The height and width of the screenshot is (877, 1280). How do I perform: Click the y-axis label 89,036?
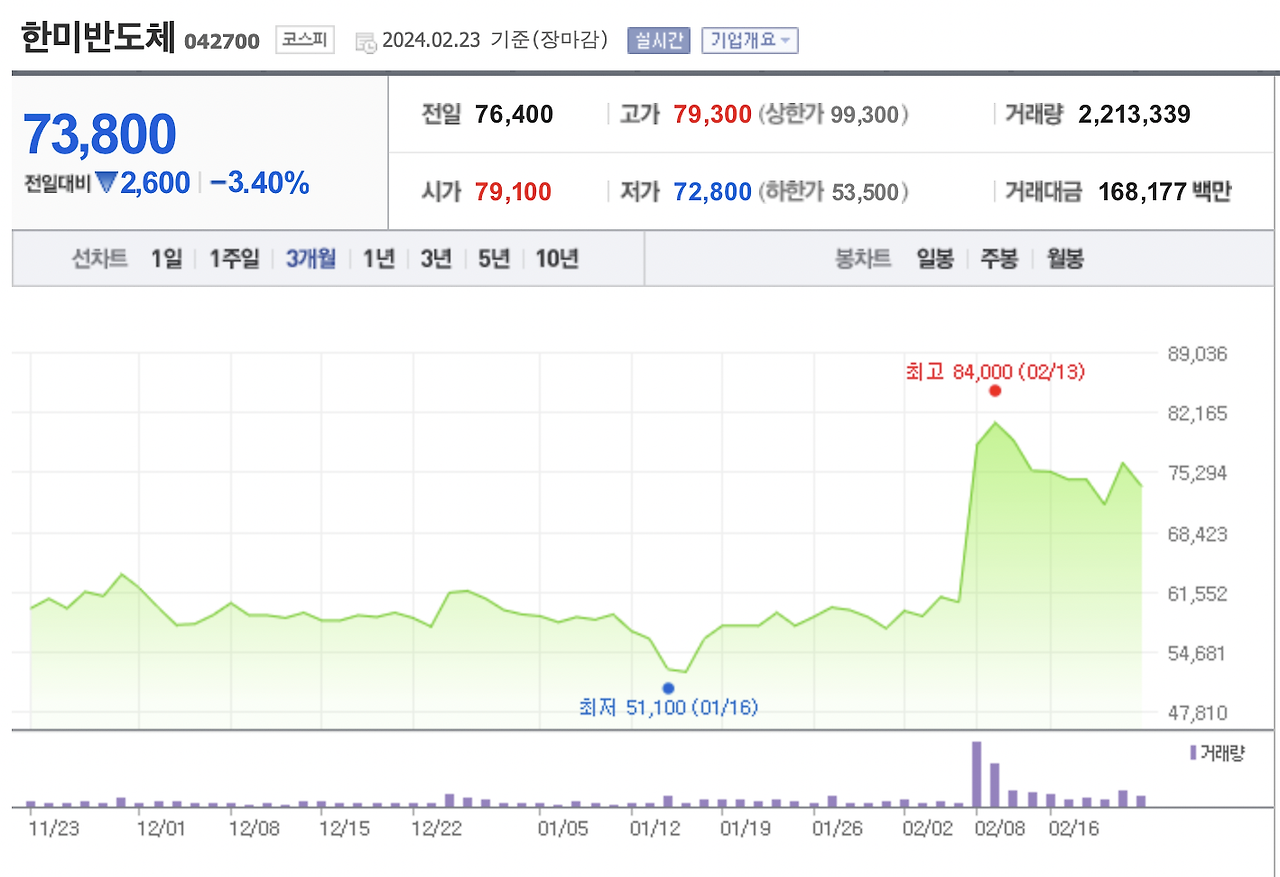tap(1197, 354)
